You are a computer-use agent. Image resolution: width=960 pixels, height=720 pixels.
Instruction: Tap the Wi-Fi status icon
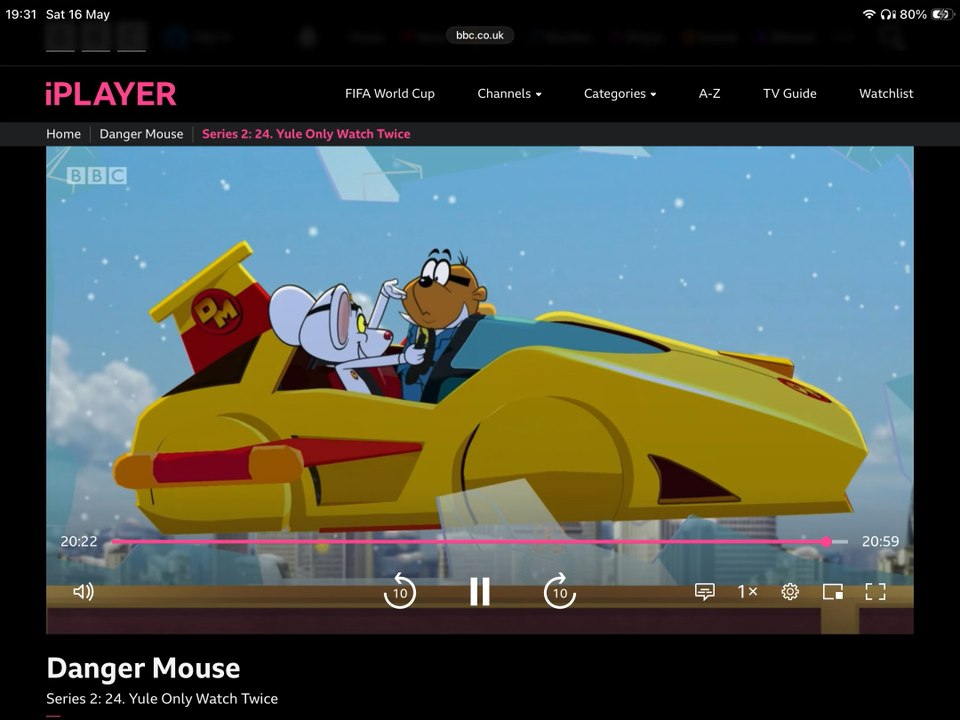[x=868, y=14]
